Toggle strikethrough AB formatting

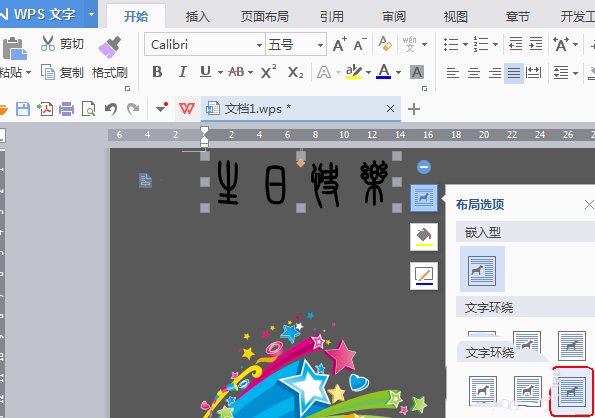pyautogui.click(x=236, y=72)
